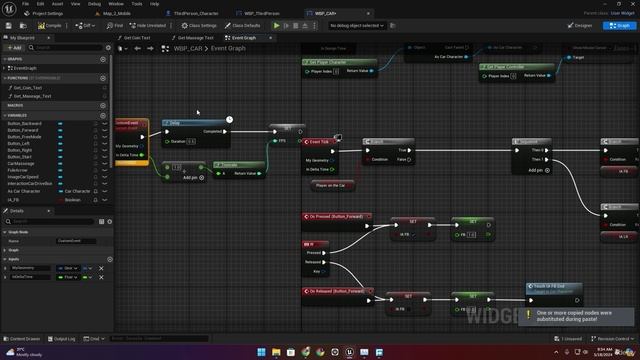This screenshot has height=360, width=640.
Task: Click the eject playback icon
Action: coord(305,26)
